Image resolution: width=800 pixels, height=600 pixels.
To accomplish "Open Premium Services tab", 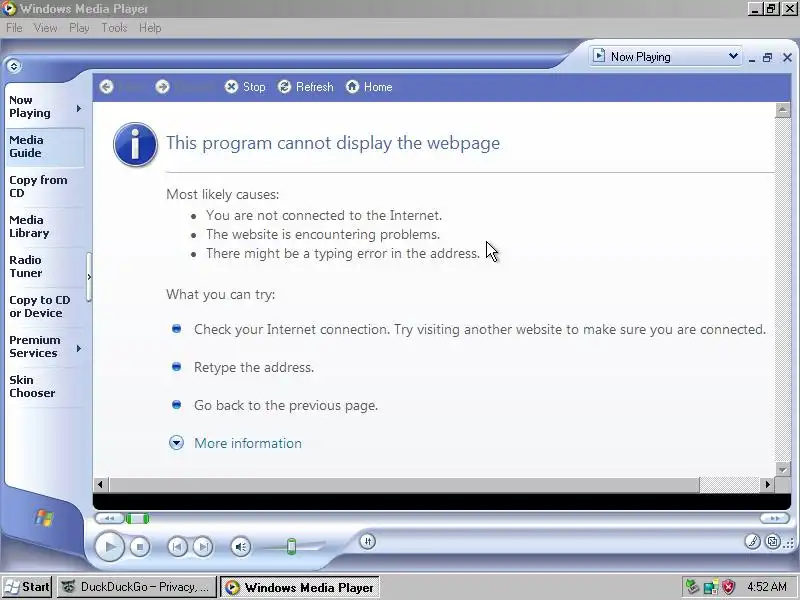I will tap(35, 346).
